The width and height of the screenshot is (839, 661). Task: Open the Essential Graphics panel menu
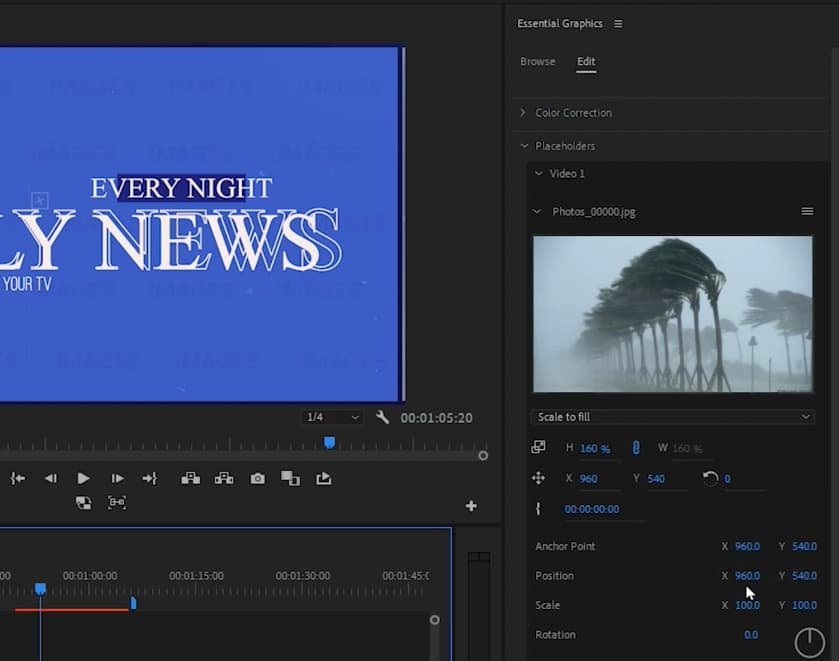pyautogui.click(x=618, y=24)
